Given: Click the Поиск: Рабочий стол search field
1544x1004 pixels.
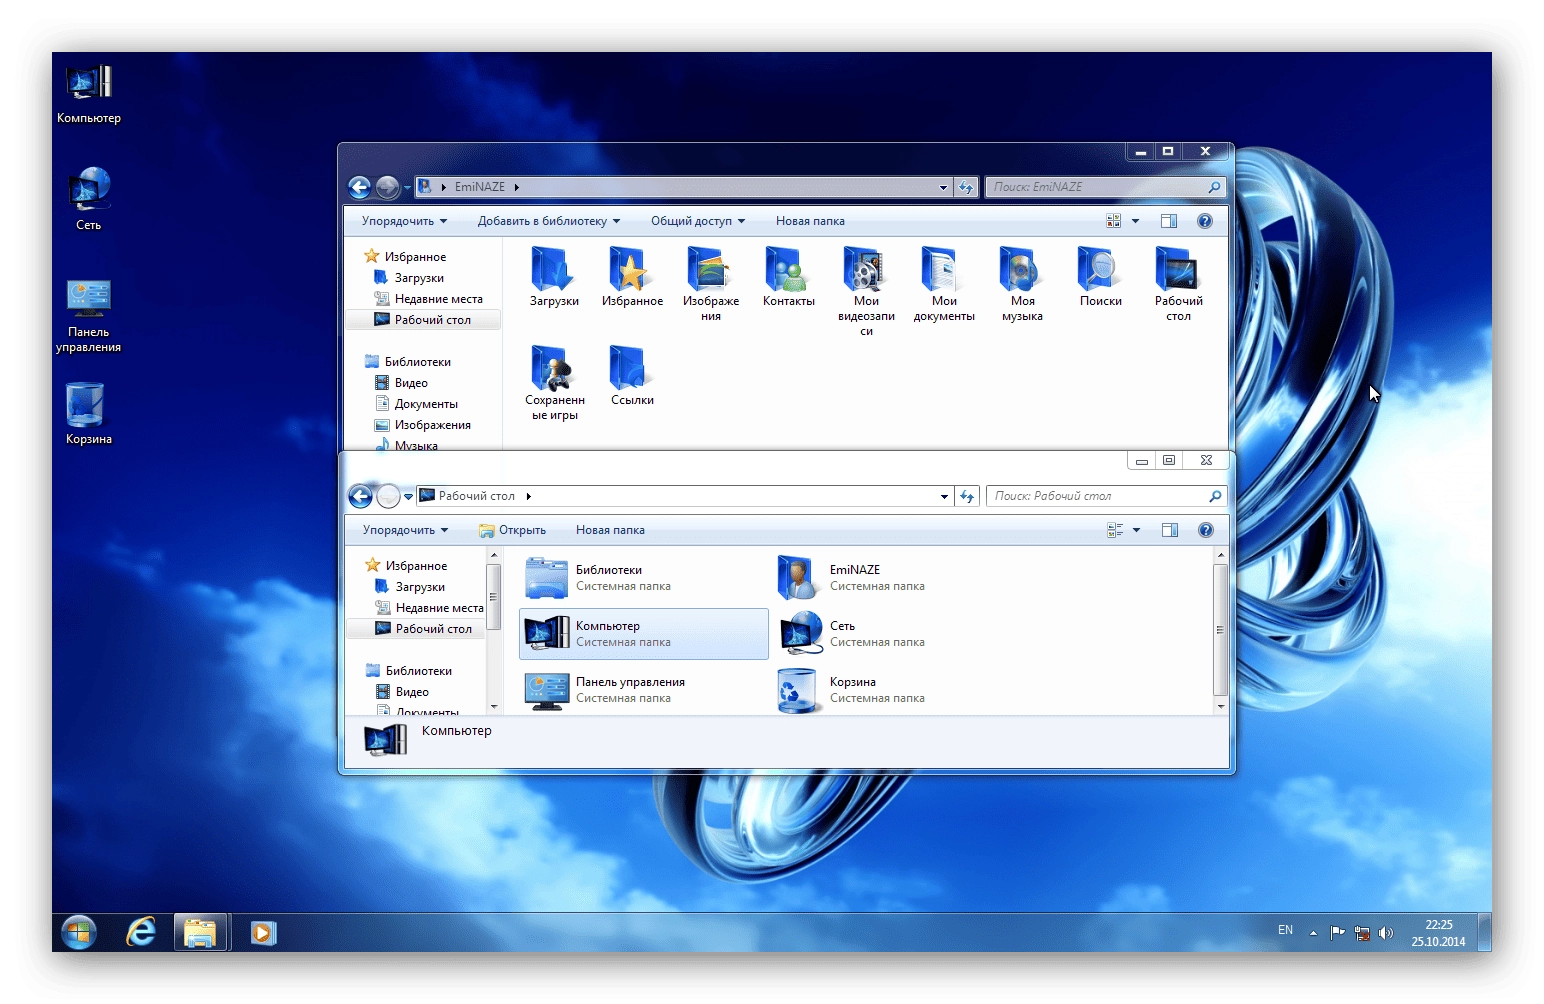Looking at the screenshot, I should point(1106,496).
